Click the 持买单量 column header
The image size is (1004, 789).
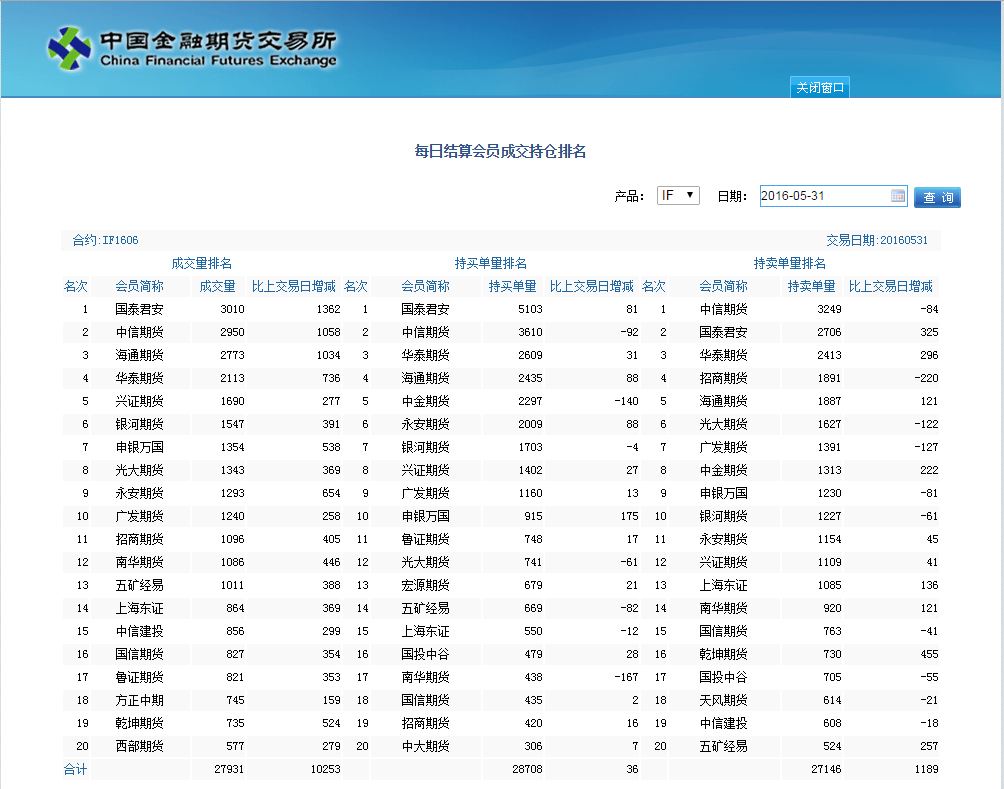(x=512, y=286)
